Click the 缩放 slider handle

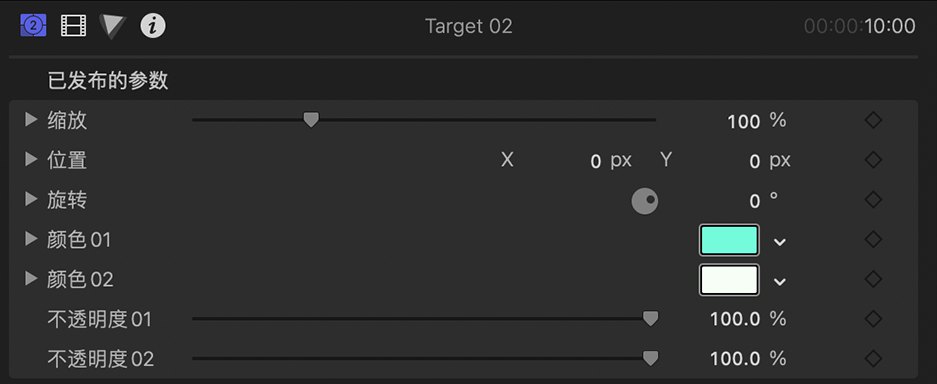coord(311,120)
